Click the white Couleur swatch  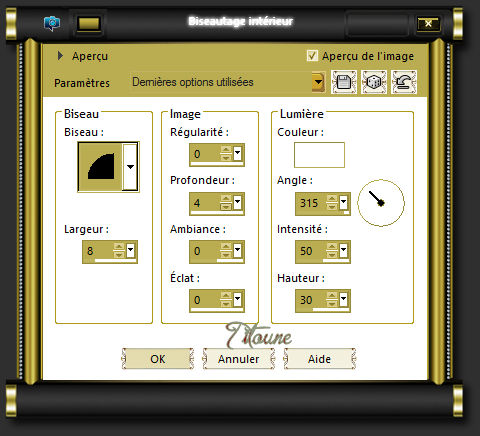[x=319, y=155]
